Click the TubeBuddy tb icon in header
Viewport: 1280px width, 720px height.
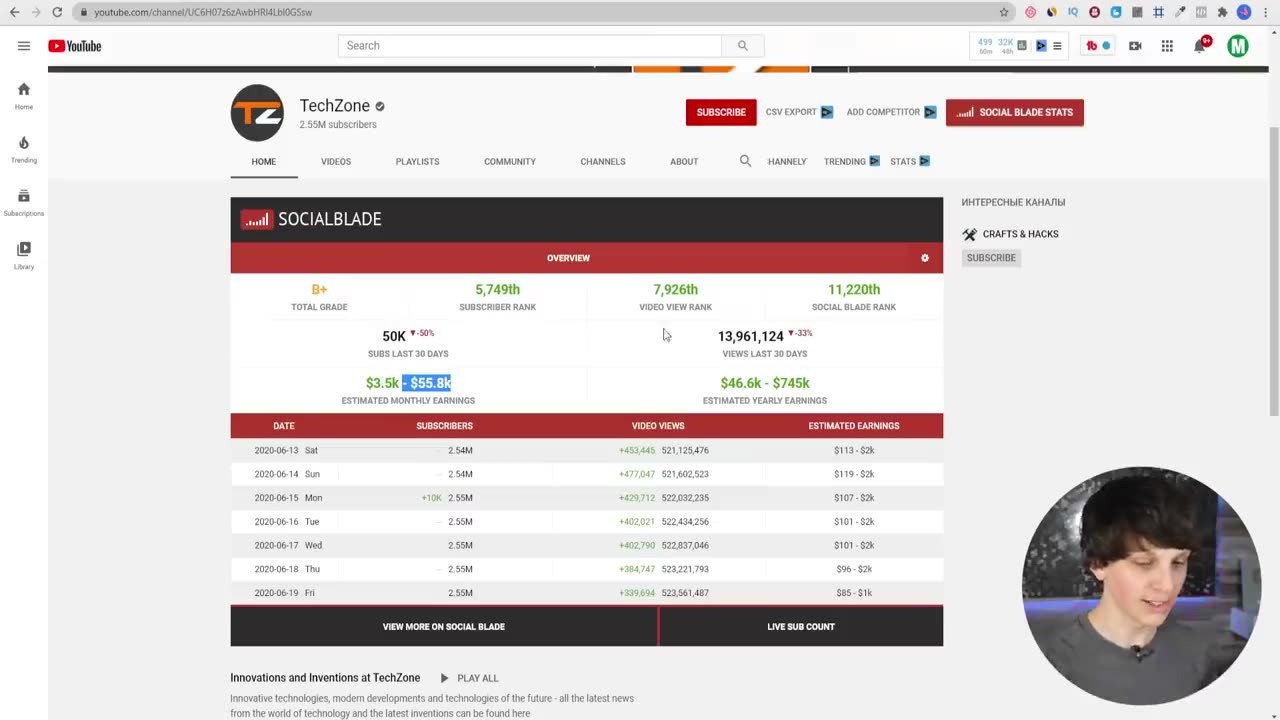1092,46
